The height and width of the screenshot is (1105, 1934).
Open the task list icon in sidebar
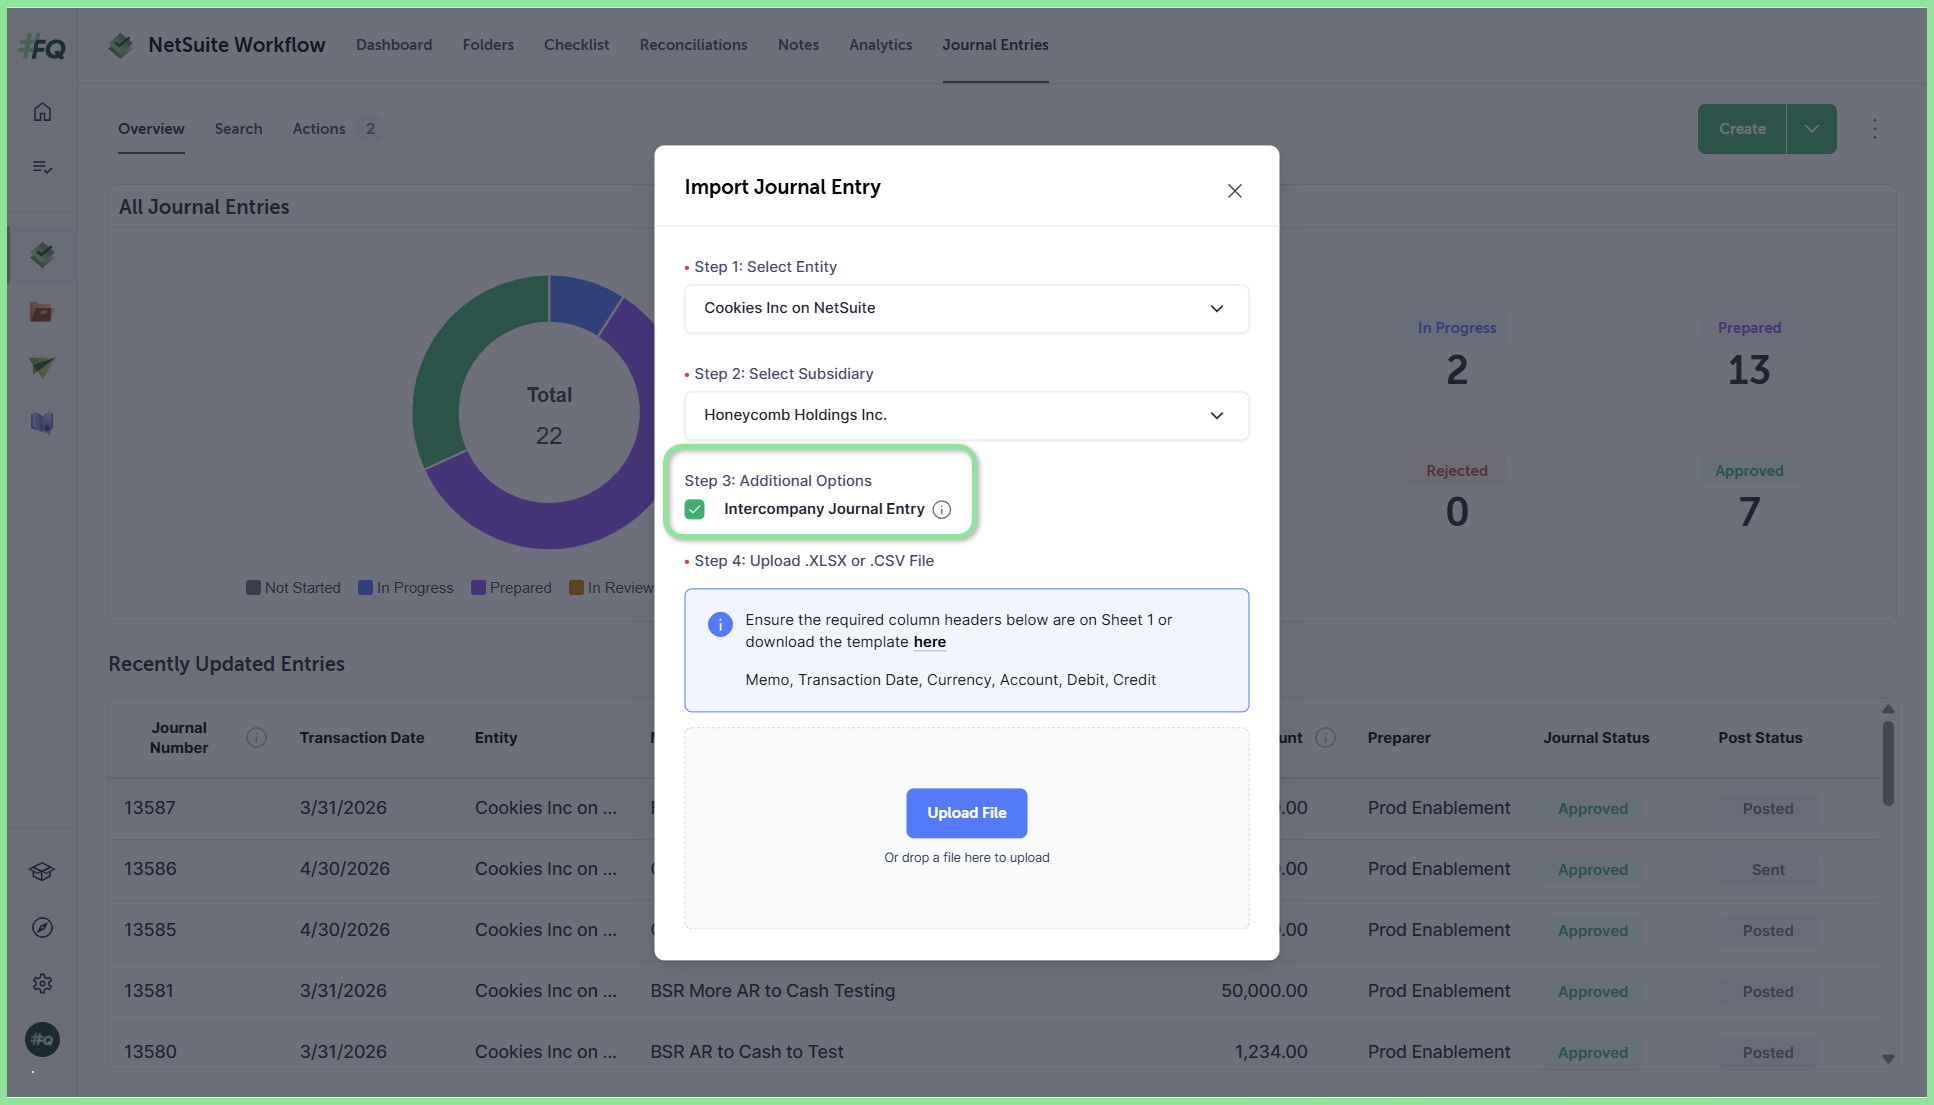(x=42, y=167)
